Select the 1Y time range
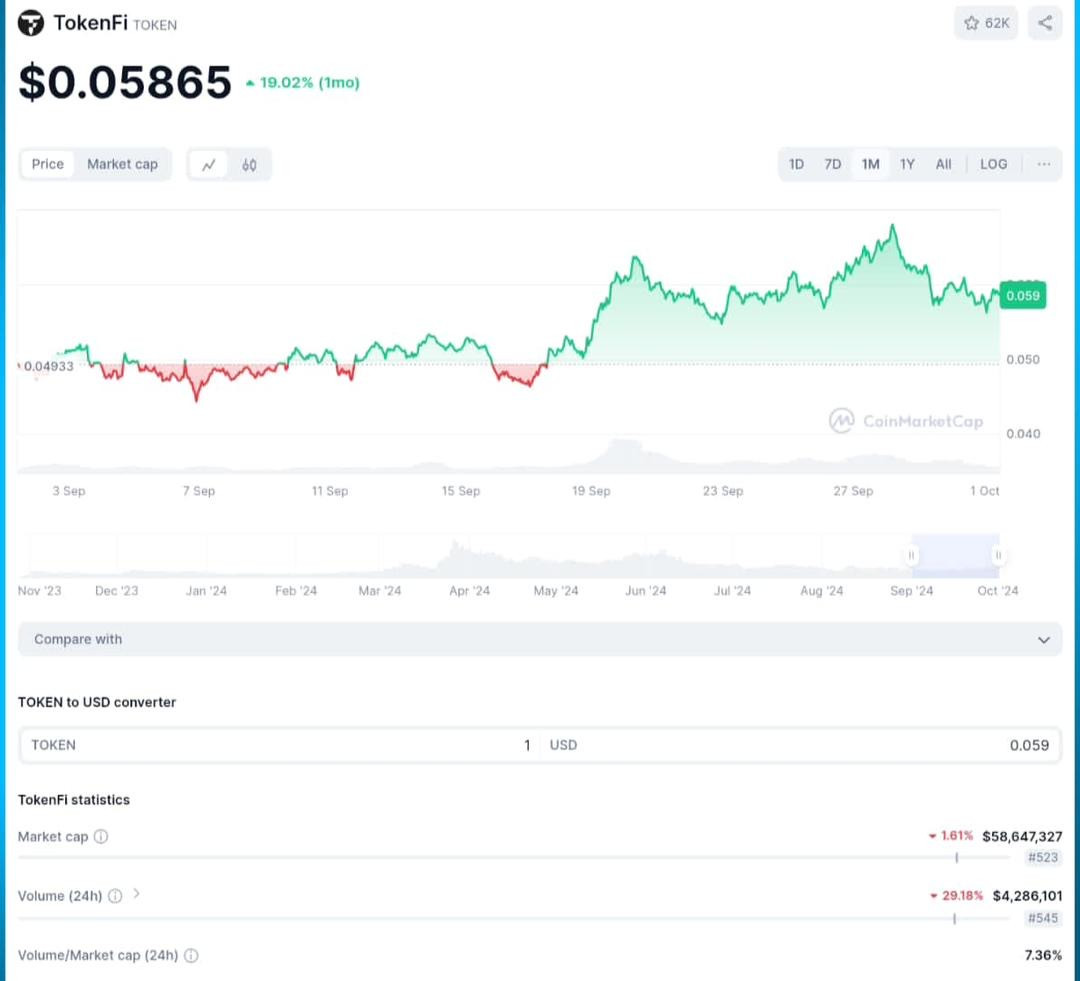 point(907,164)
